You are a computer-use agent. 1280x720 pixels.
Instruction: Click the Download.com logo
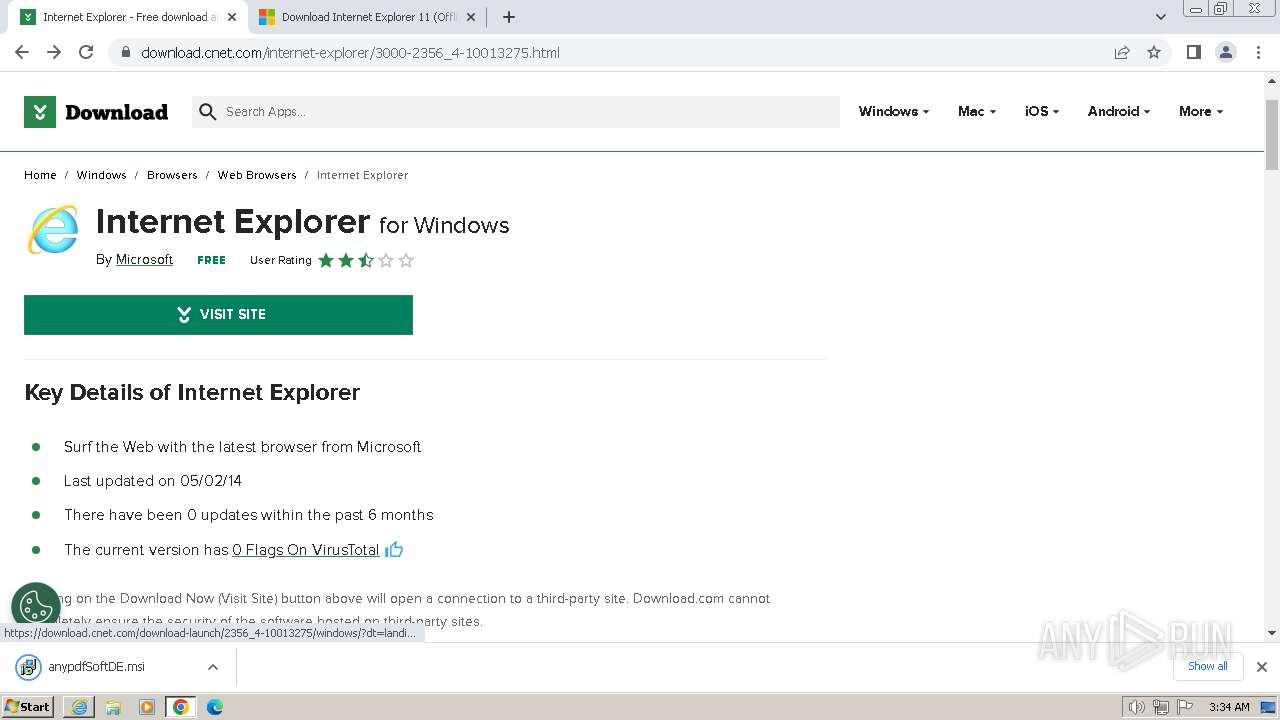tap(96, 112)
